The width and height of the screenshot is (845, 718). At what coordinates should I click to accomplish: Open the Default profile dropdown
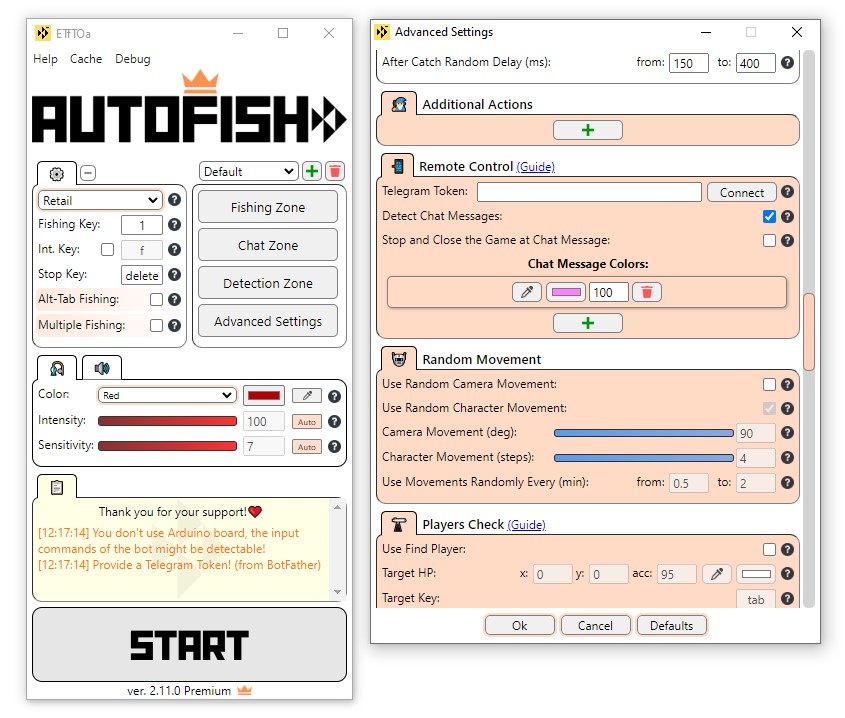(248, 171)
